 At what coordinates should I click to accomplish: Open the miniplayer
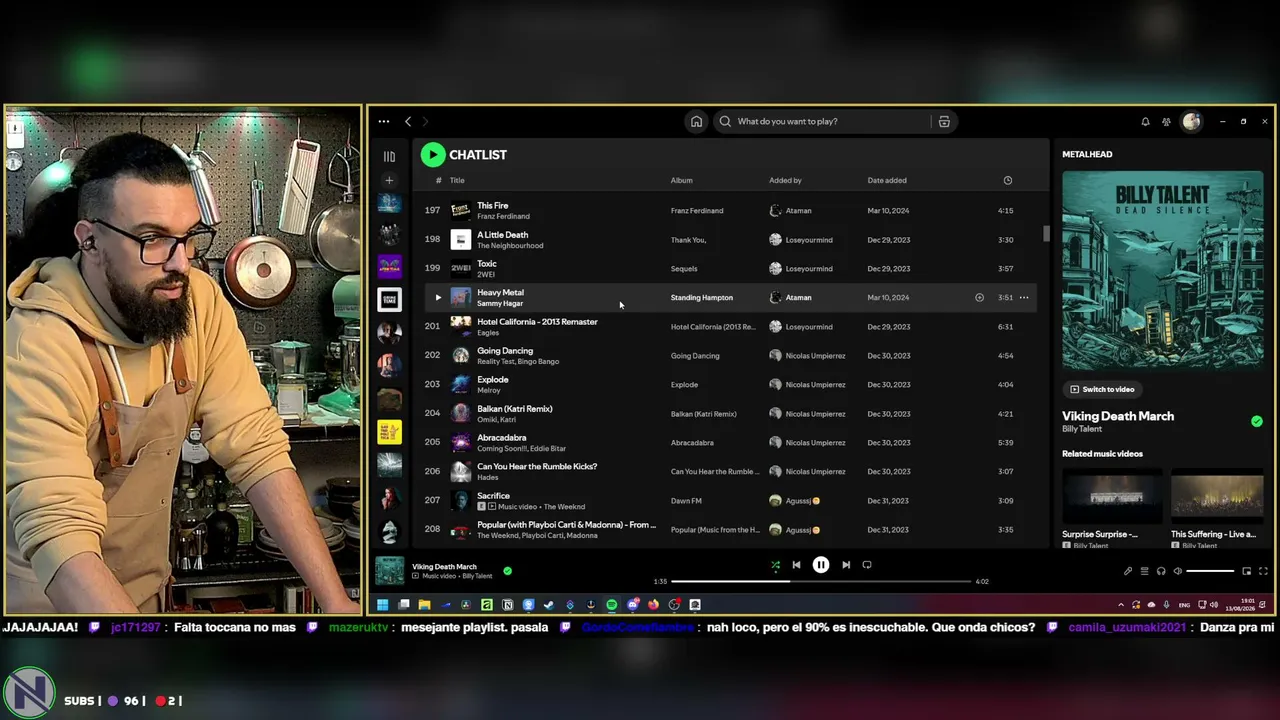pyautogui.click(x=1246, y=571)
